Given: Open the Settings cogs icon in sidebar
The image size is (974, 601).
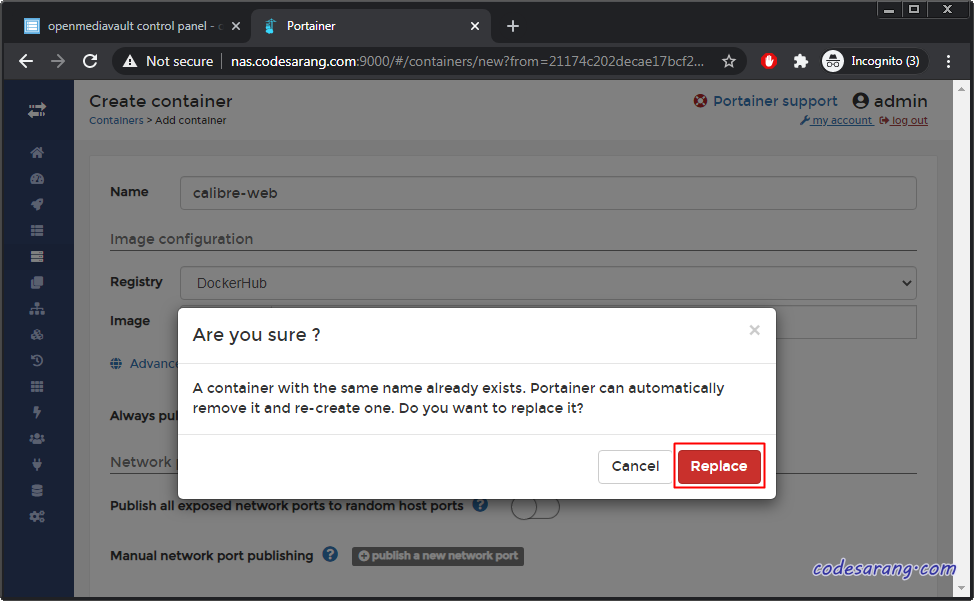Looking at the screenshot, I should 37,517.
